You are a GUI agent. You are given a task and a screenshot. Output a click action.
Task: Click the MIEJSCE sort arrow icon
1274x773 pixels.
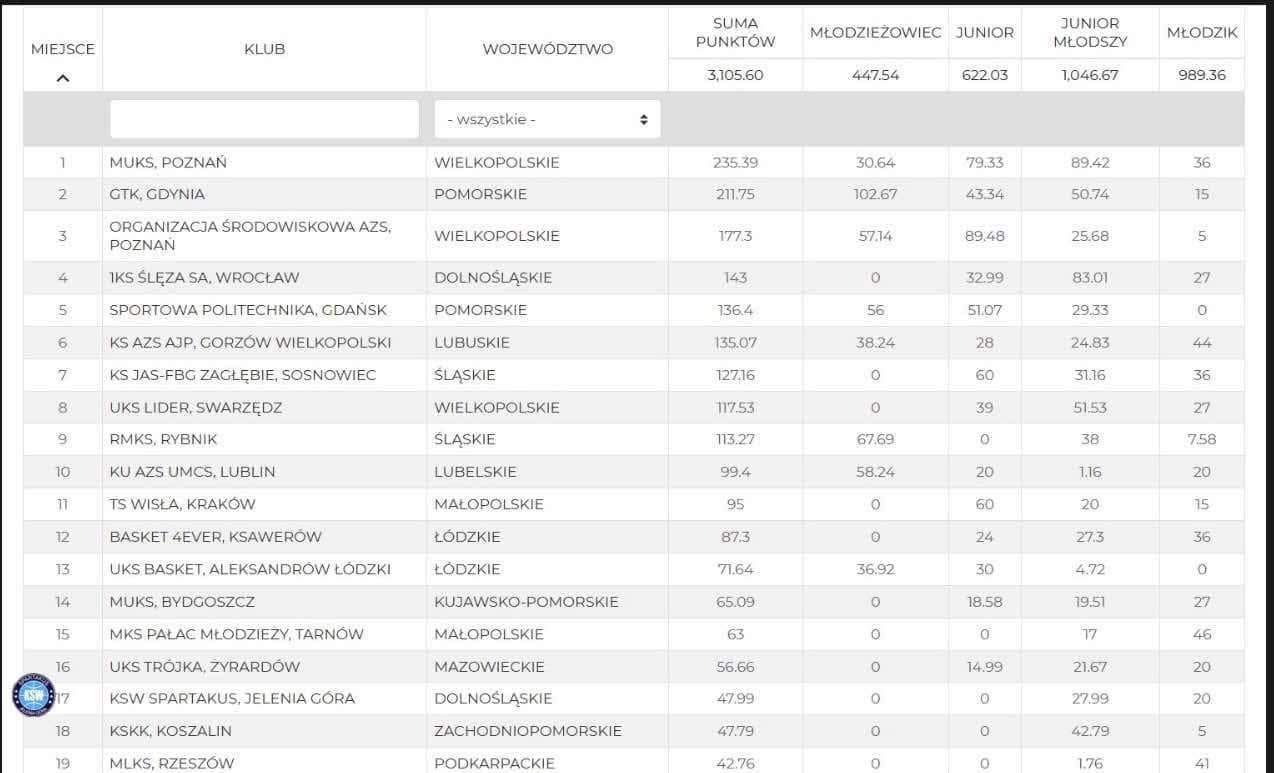point(62,77)
